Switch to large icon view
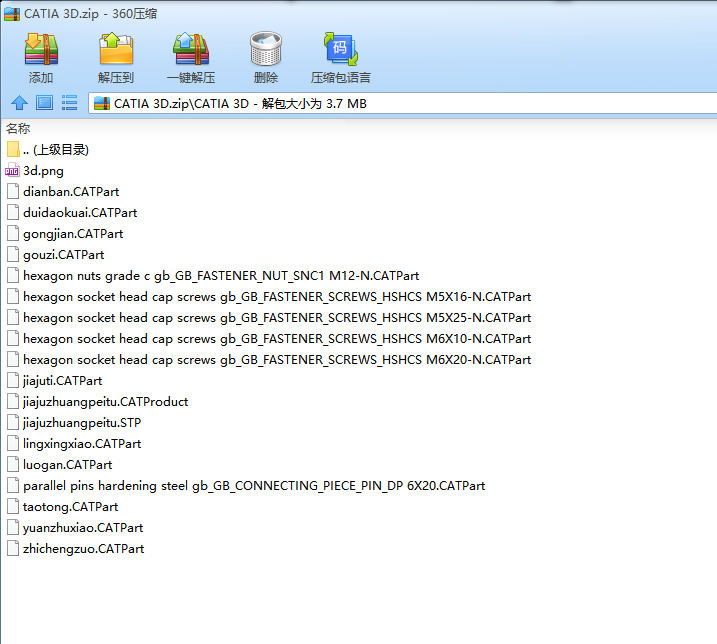The width and height of the screenshot is (717, 644). (44, 103)
